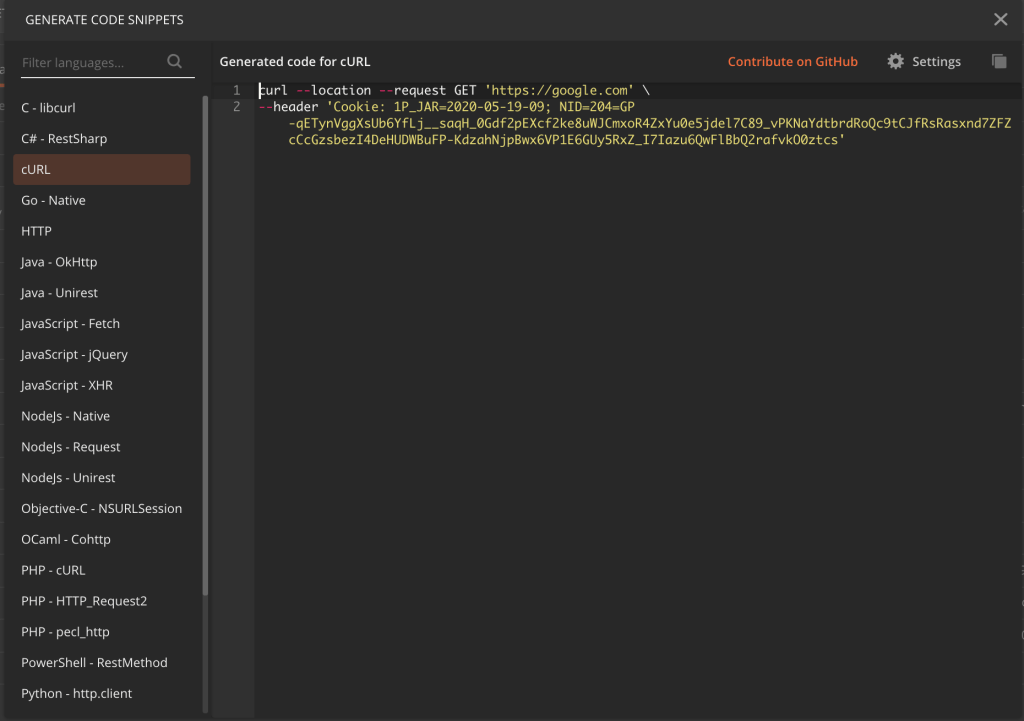1024x721 pixels.
Task: Select JavaScript - jQuery language
Action: point(74,355)
